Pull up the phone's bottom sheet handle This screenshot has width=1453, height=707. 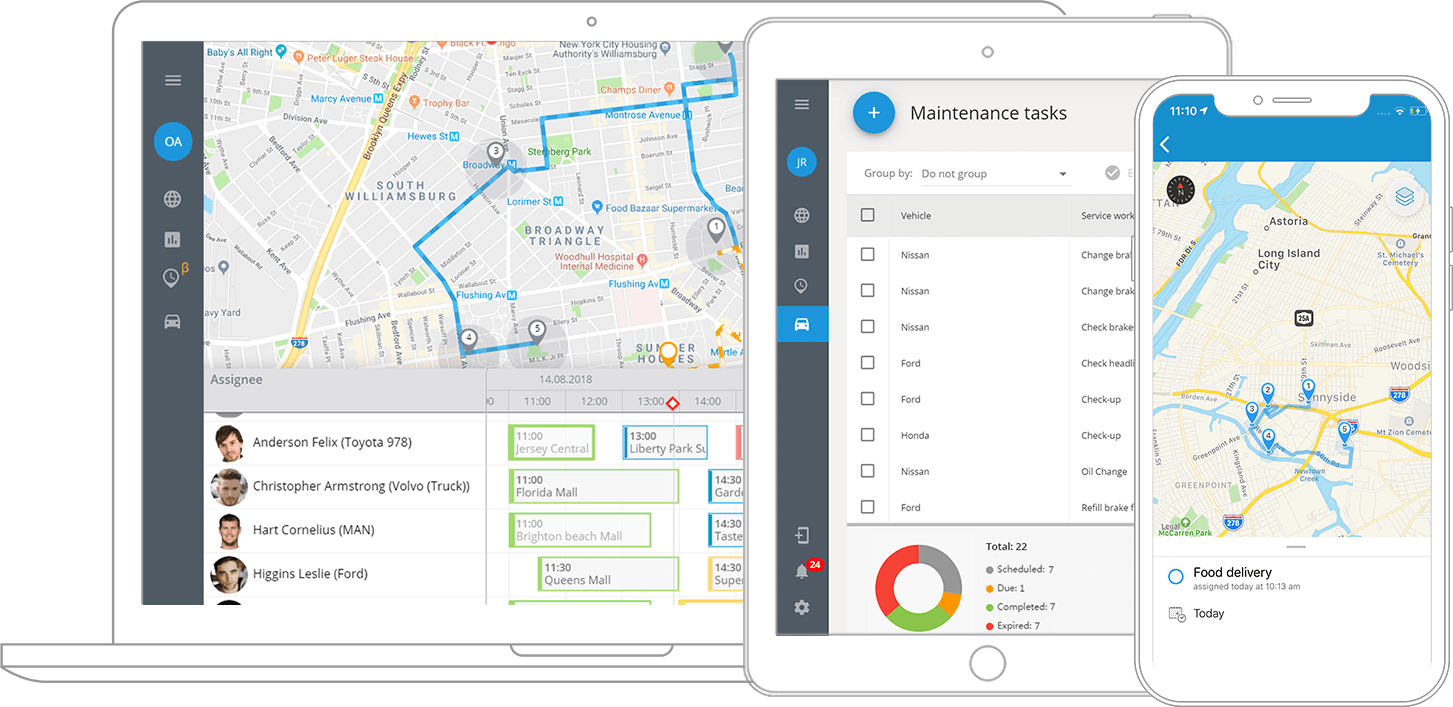(x=1296, y=547)
